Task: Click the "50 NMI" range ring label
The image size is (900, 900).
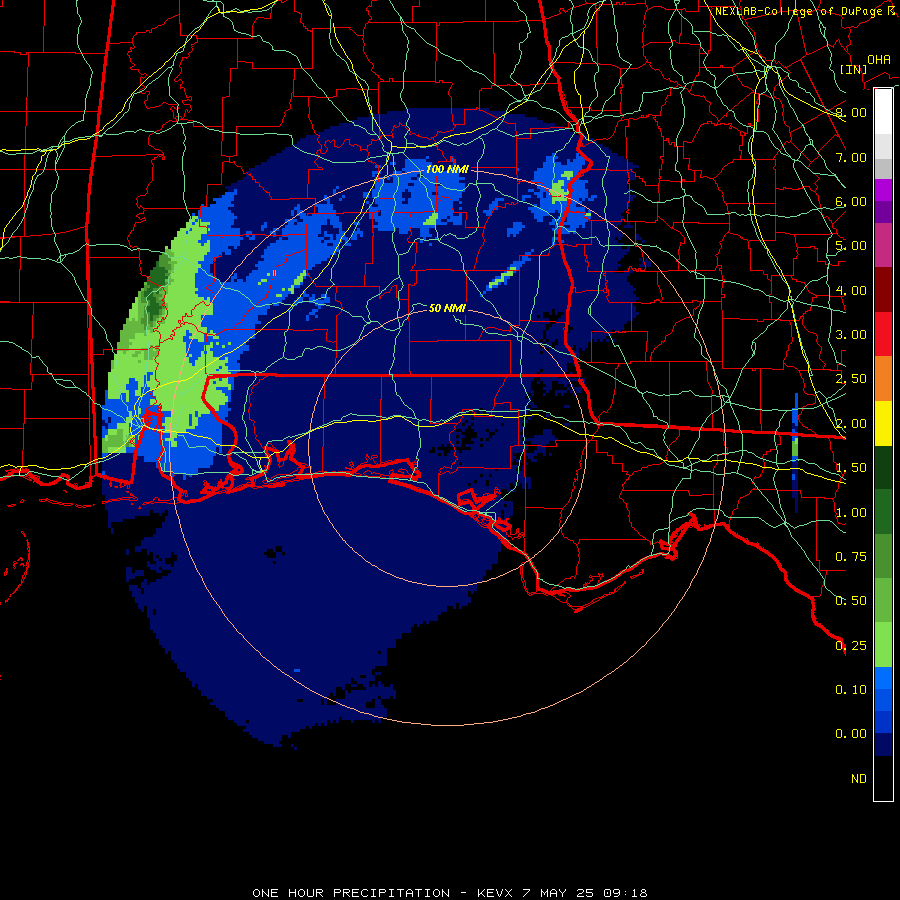Action: click(447, 308)
